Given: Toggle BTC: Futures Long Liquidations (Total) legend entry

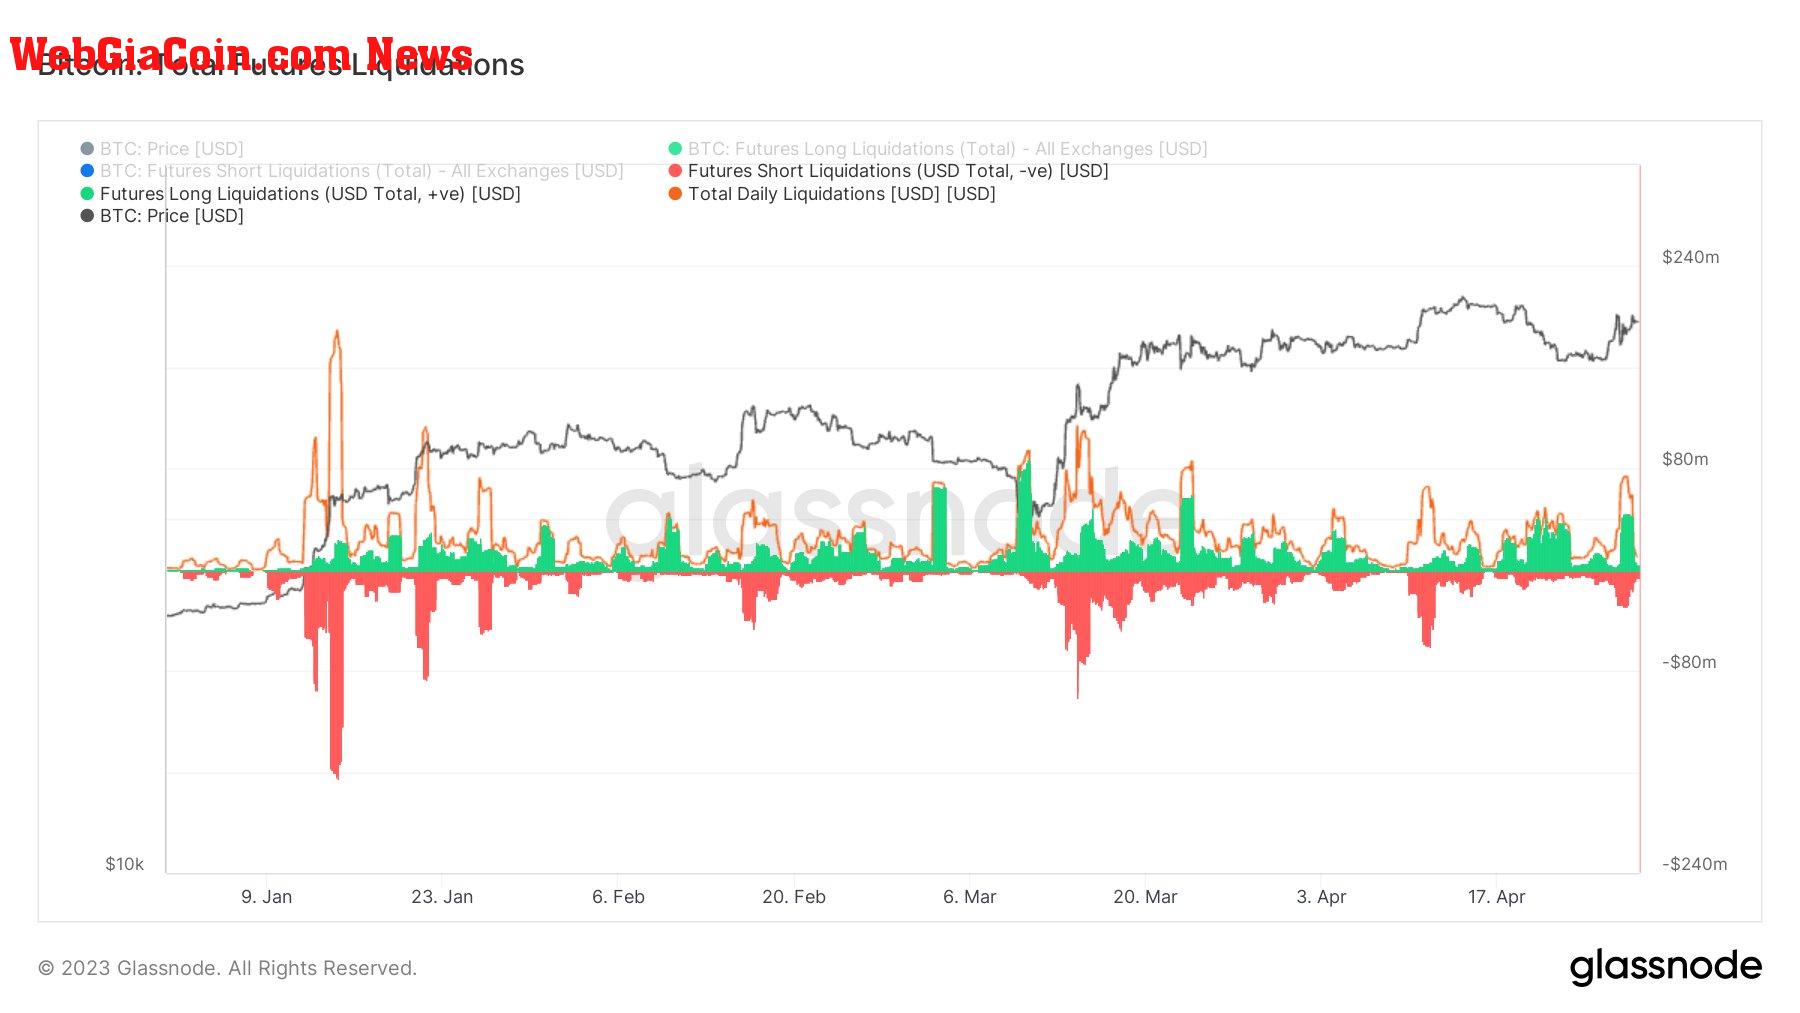Looking at the screenshot, I should tap(938, 149).
